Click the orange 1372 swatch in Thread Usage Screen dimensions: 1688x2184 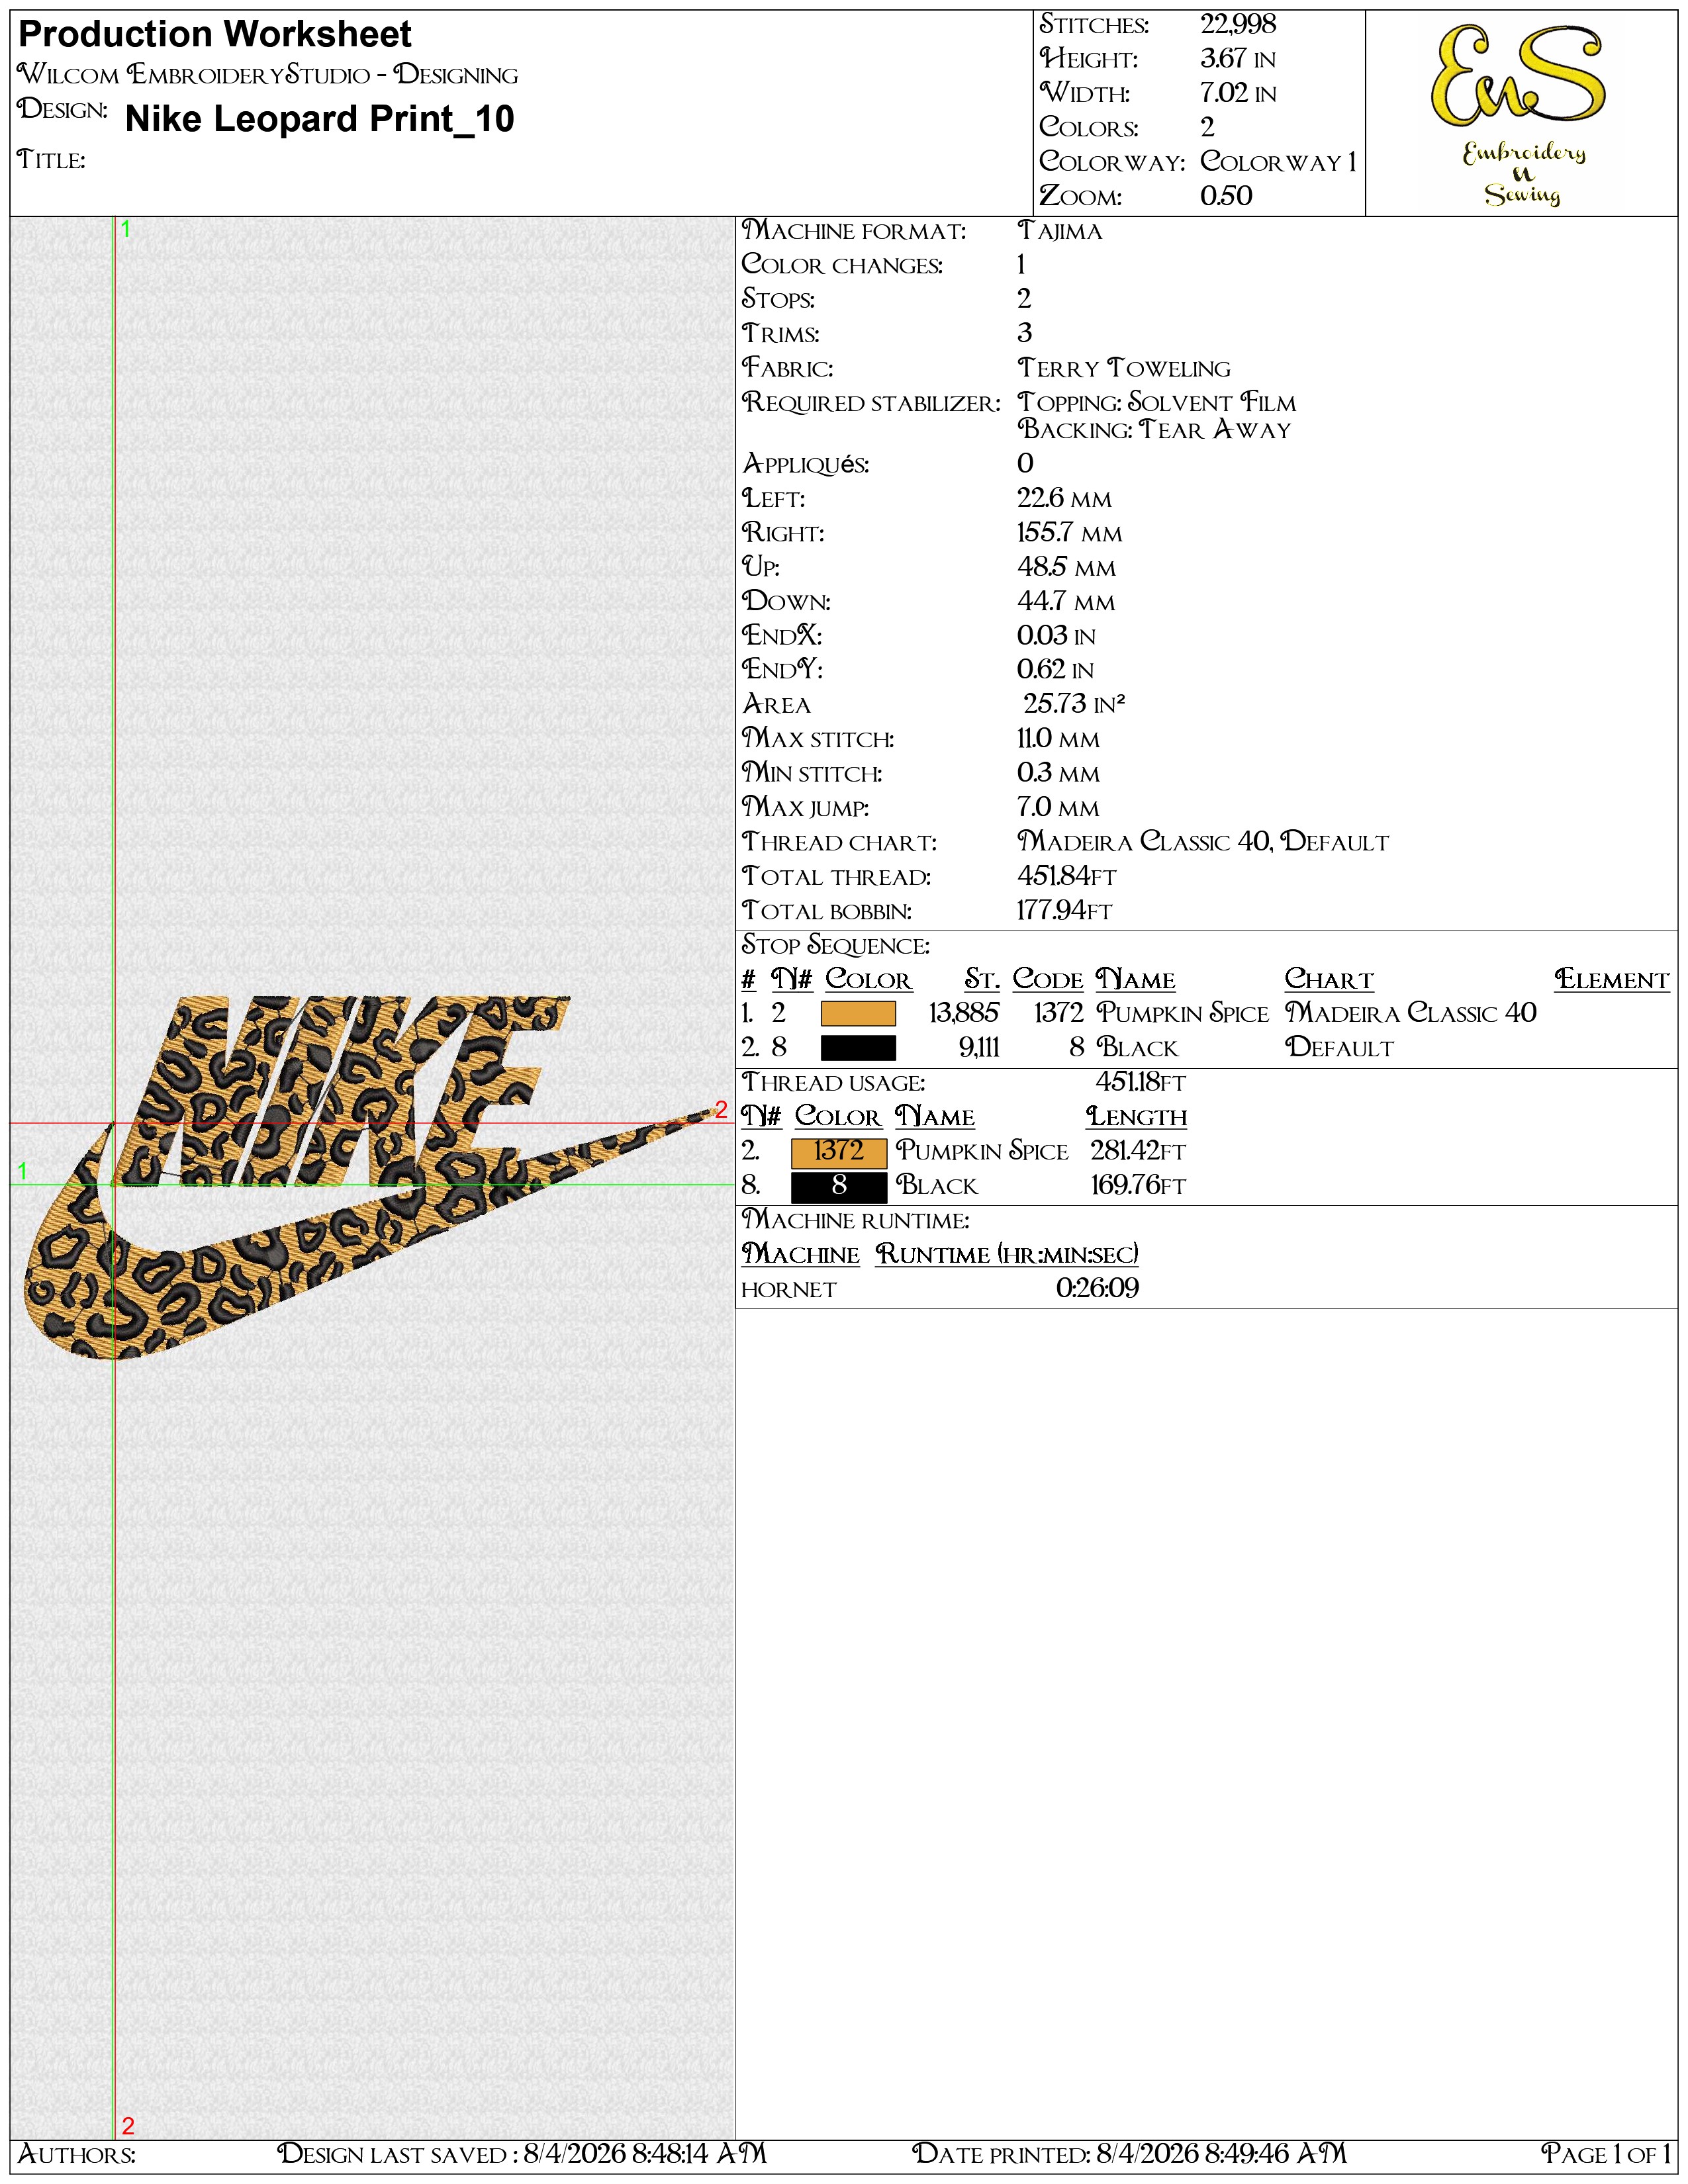839,1152
